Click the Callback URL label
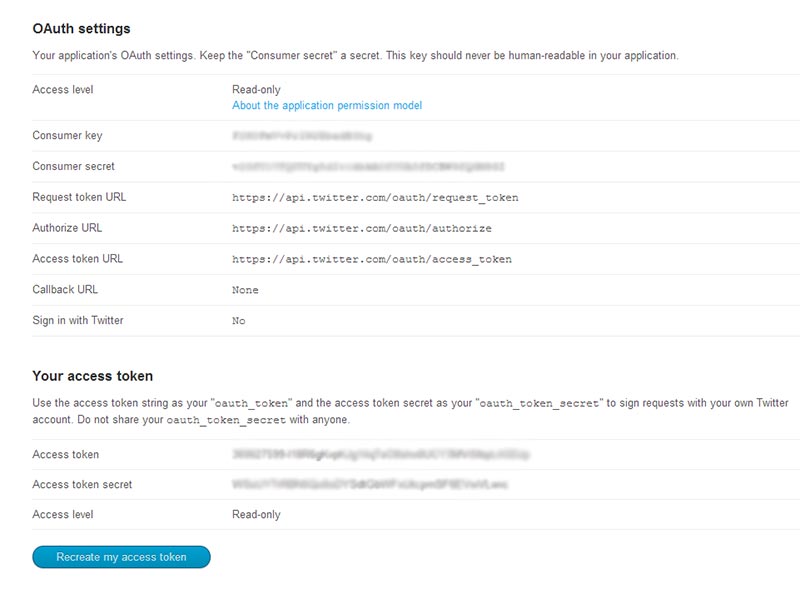Screen dimensions: 800x589 click(x=65, y=290)
